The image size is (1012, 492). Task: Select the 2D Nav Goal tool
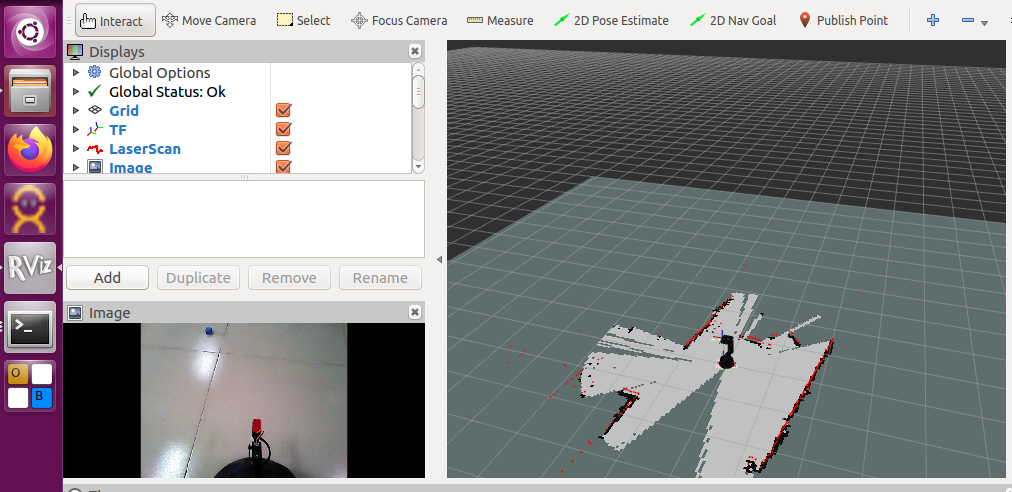coord(739,20)
